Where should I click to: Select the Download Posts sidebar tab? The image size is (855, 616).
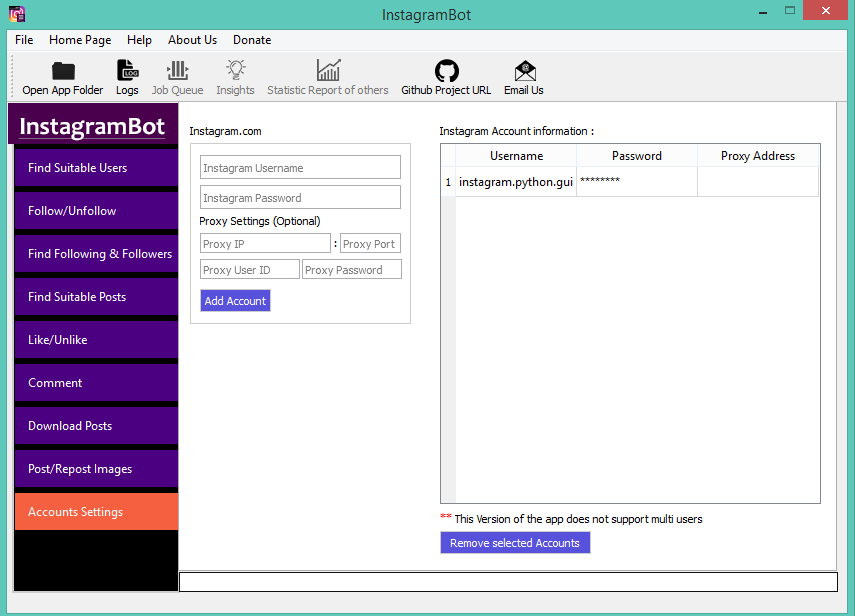click(96, 426)
